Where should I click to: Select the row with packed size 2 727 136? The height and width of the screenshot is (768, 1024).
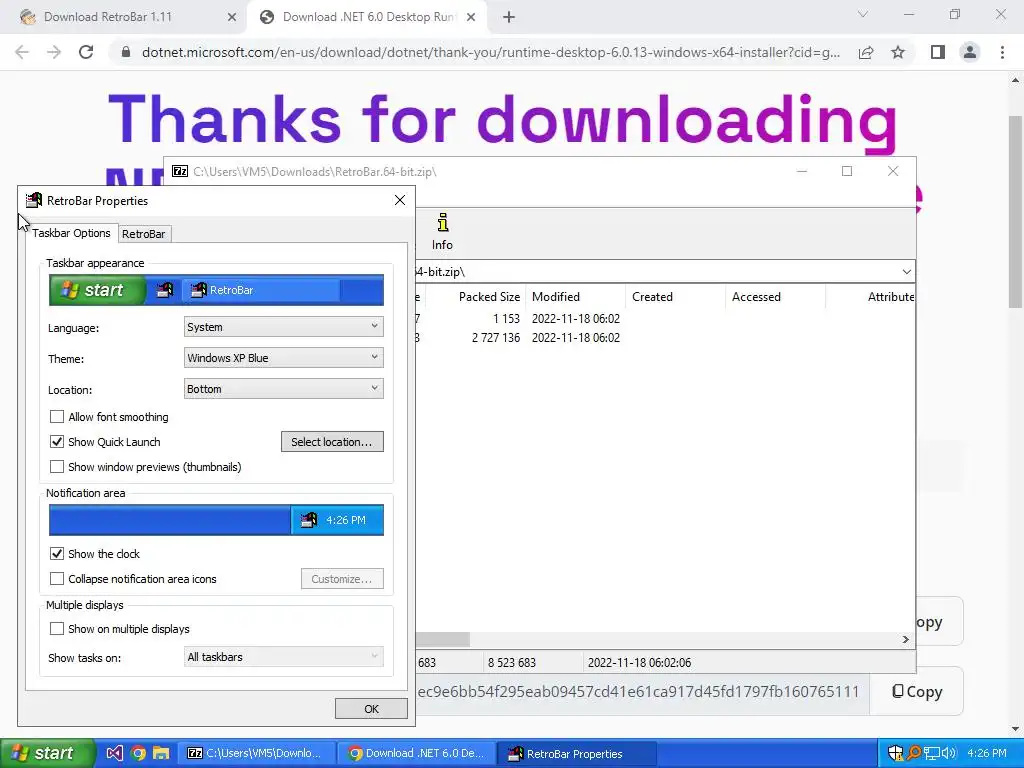pyautogui.click(x=665, y=338)
